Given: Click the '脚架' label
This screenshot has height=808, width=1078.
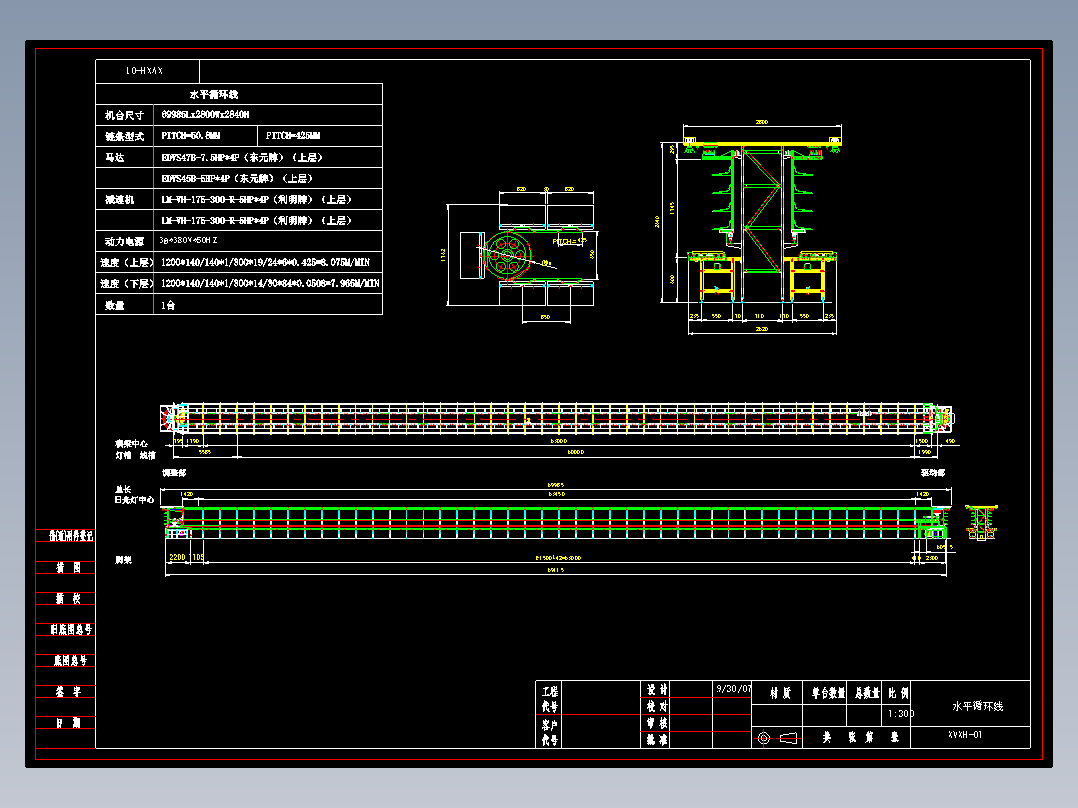Looking at the screenshot, I should click(x=124, y=560).
